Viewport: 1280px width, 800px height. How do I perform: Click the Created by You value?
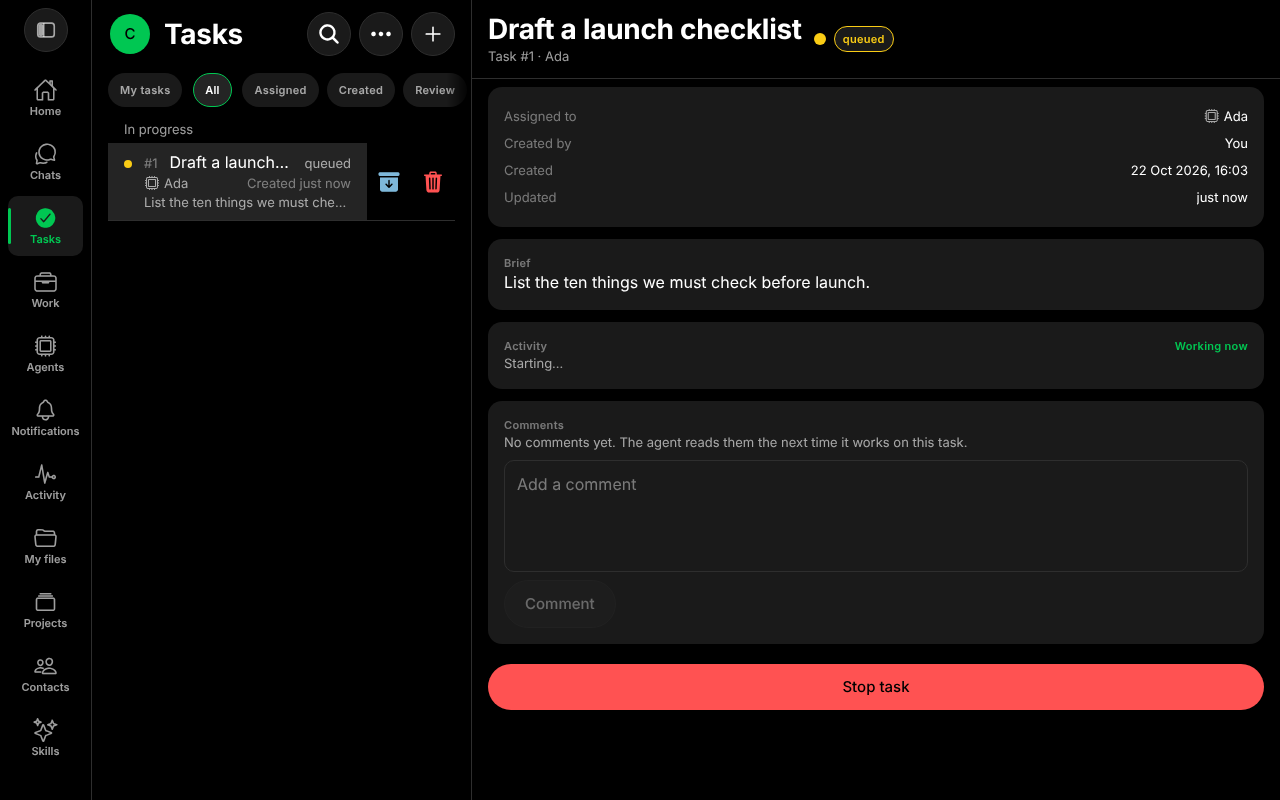click(1236, 143)
